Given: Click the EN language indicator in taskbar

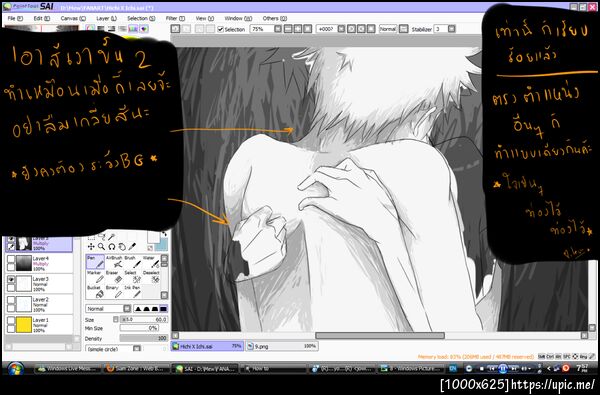Looking at the screenshot, I should tap(453, 369).
